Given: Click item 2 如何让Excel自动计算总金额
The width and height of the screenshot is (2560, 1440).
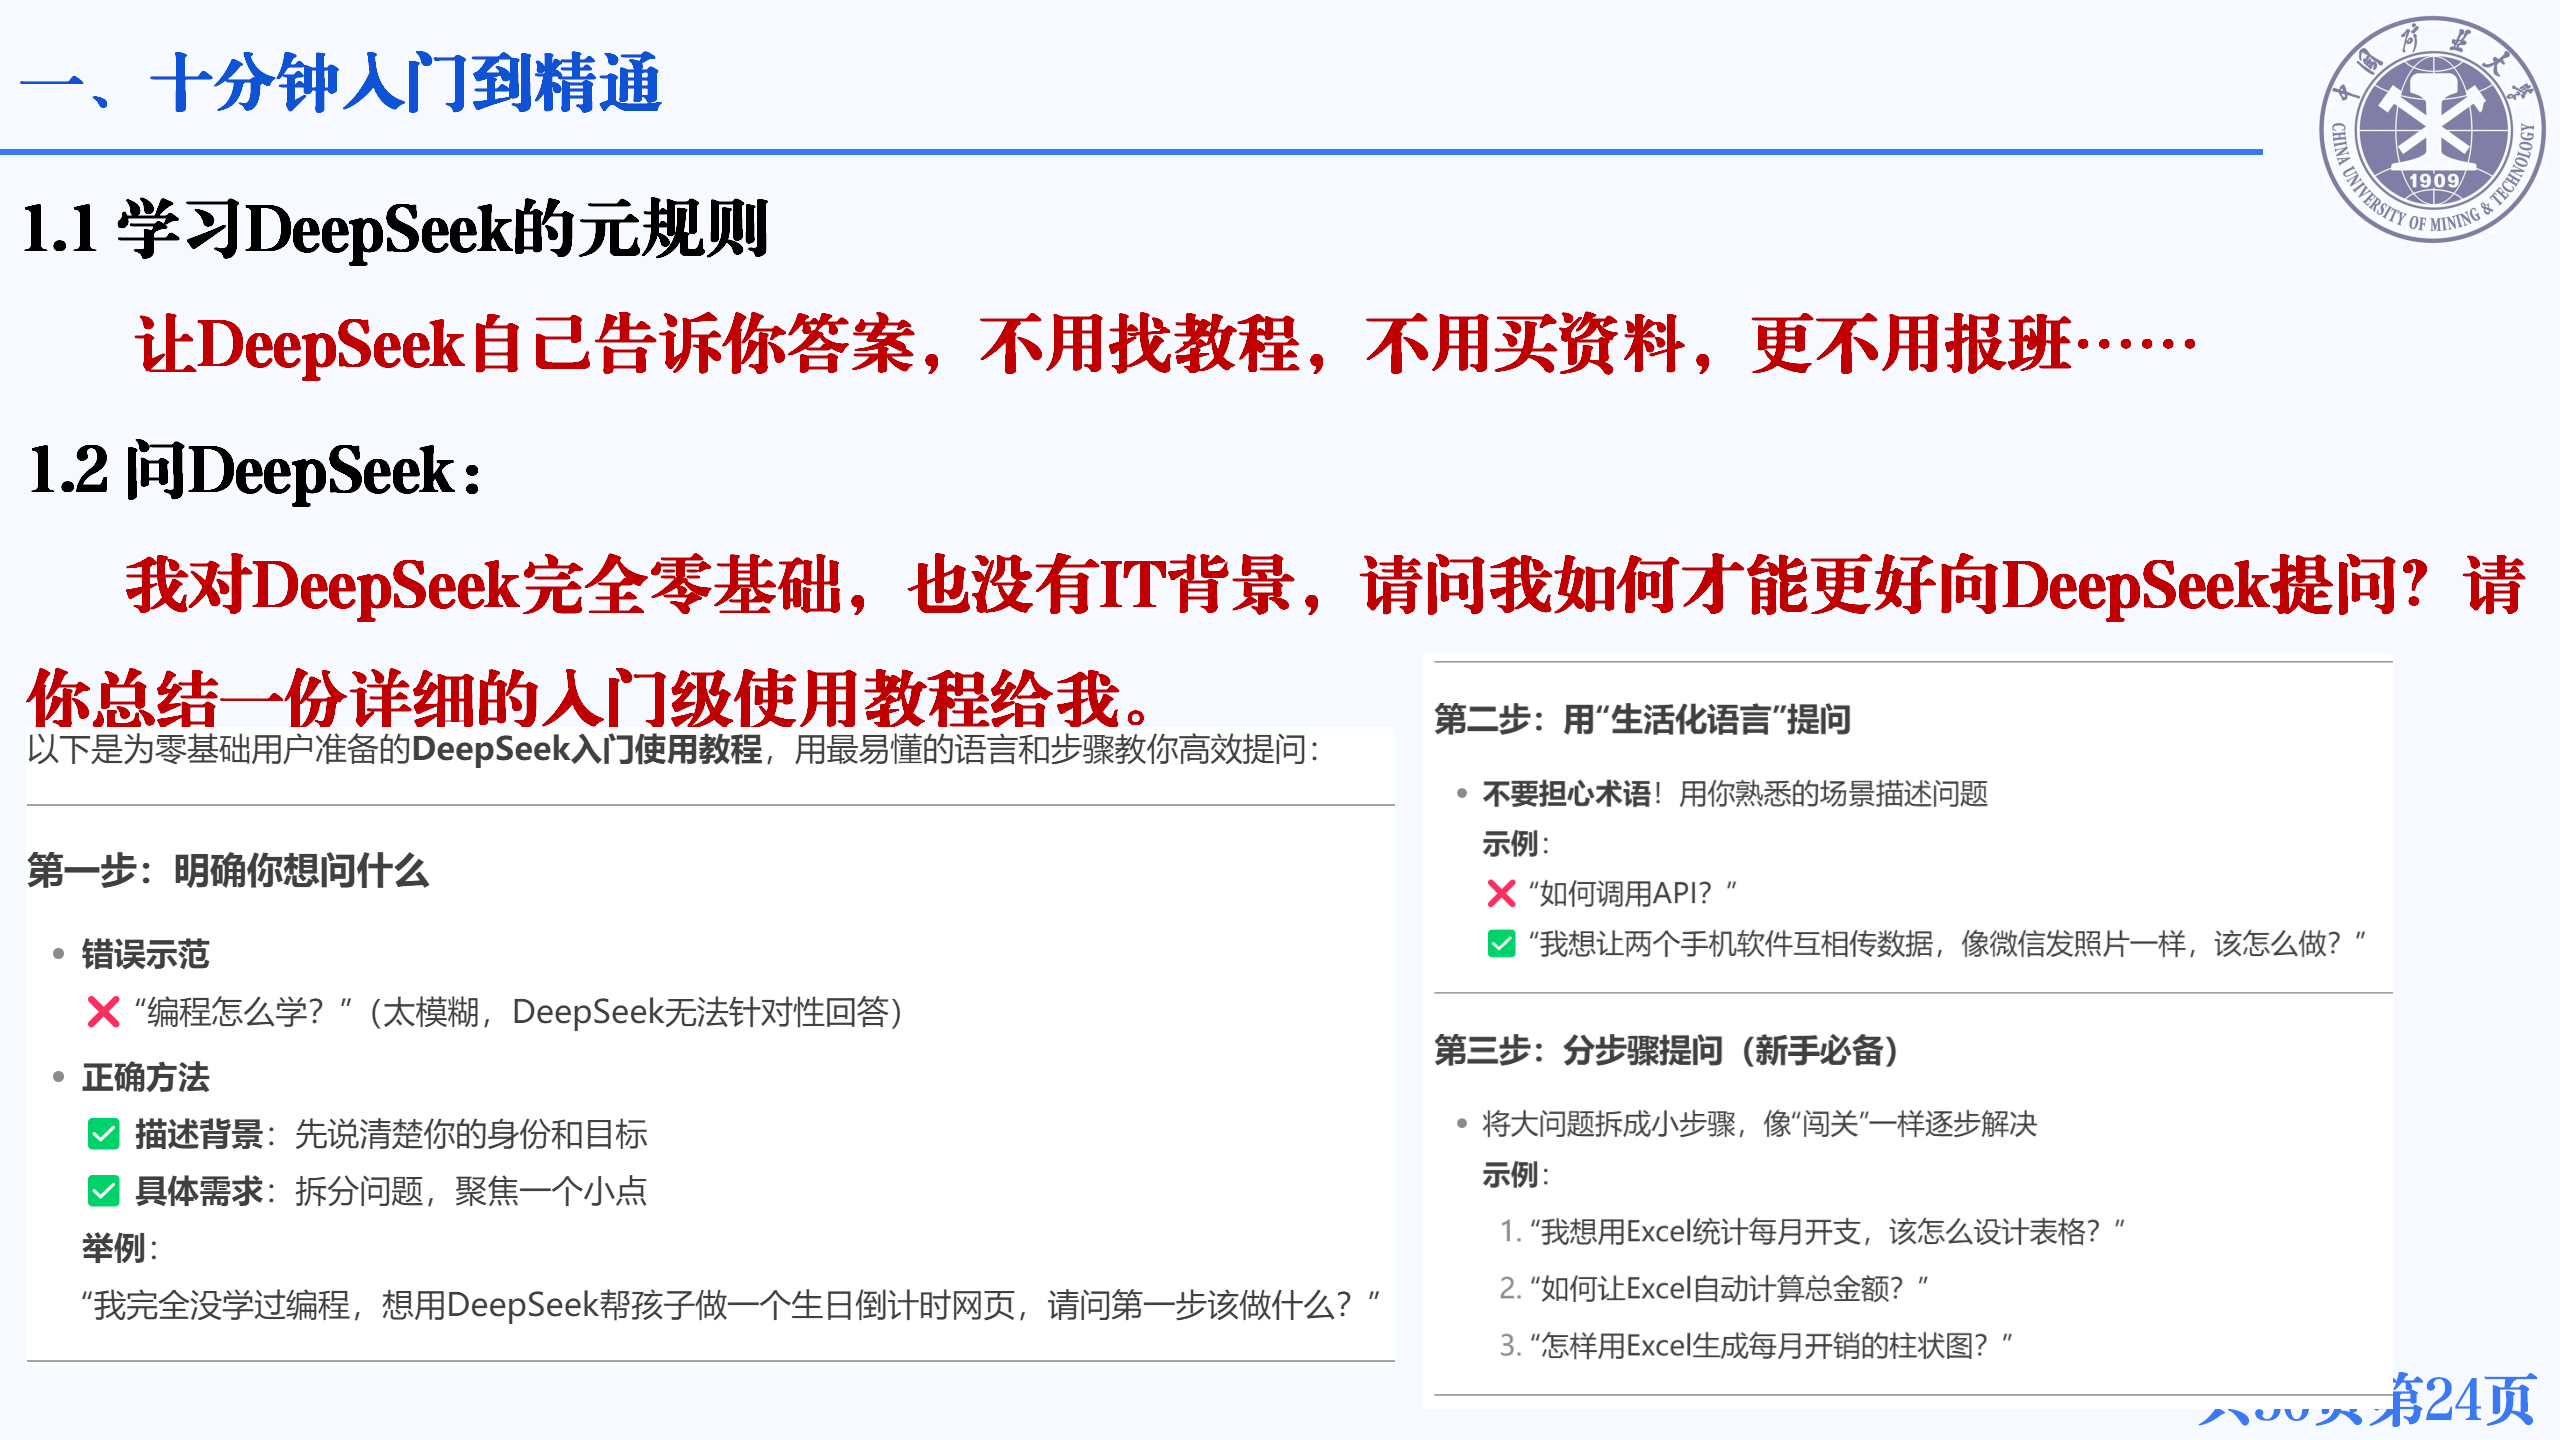Looking at the screenshot, I should 1714,1289.
